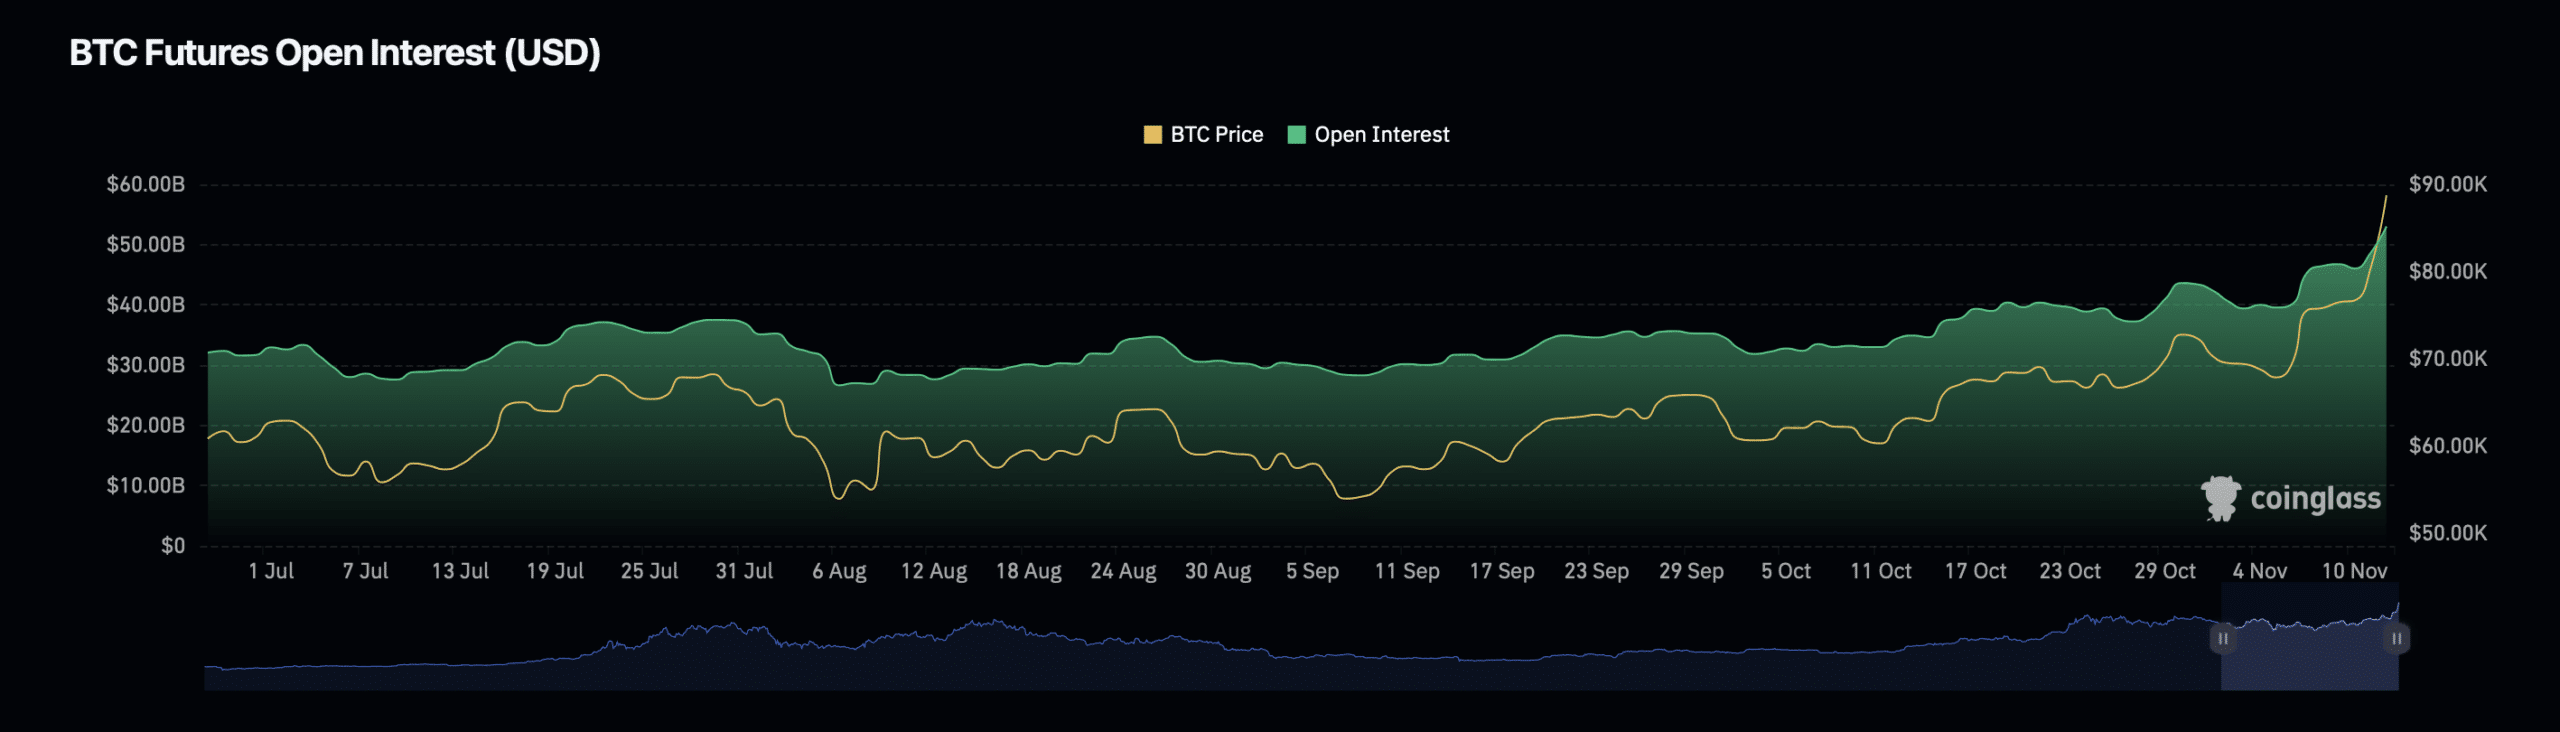Click the 30 Aug date label
This screenshot has width=2560, height=732.
coord(1218,571)
